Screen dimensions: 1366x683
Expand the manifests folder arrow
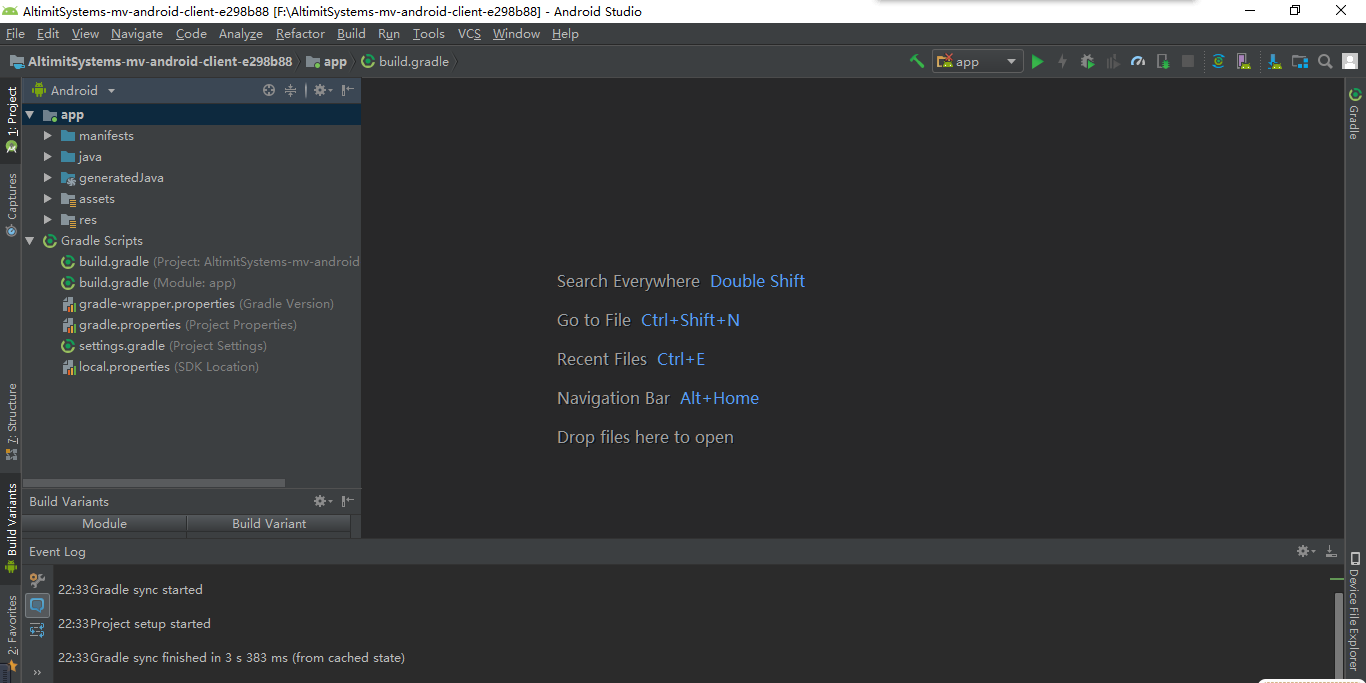tap(48, 135)
